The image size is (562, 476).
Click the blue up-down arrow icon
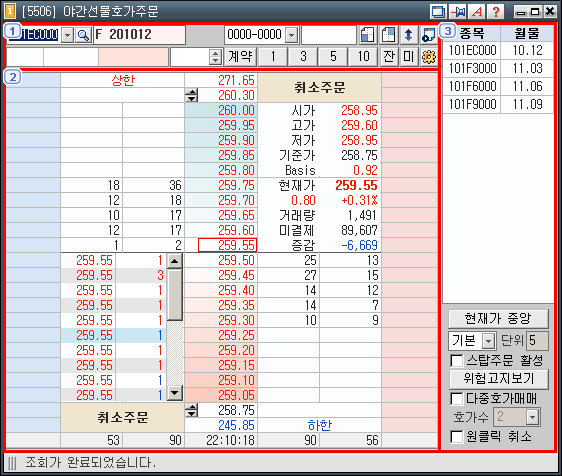(408, 35)
